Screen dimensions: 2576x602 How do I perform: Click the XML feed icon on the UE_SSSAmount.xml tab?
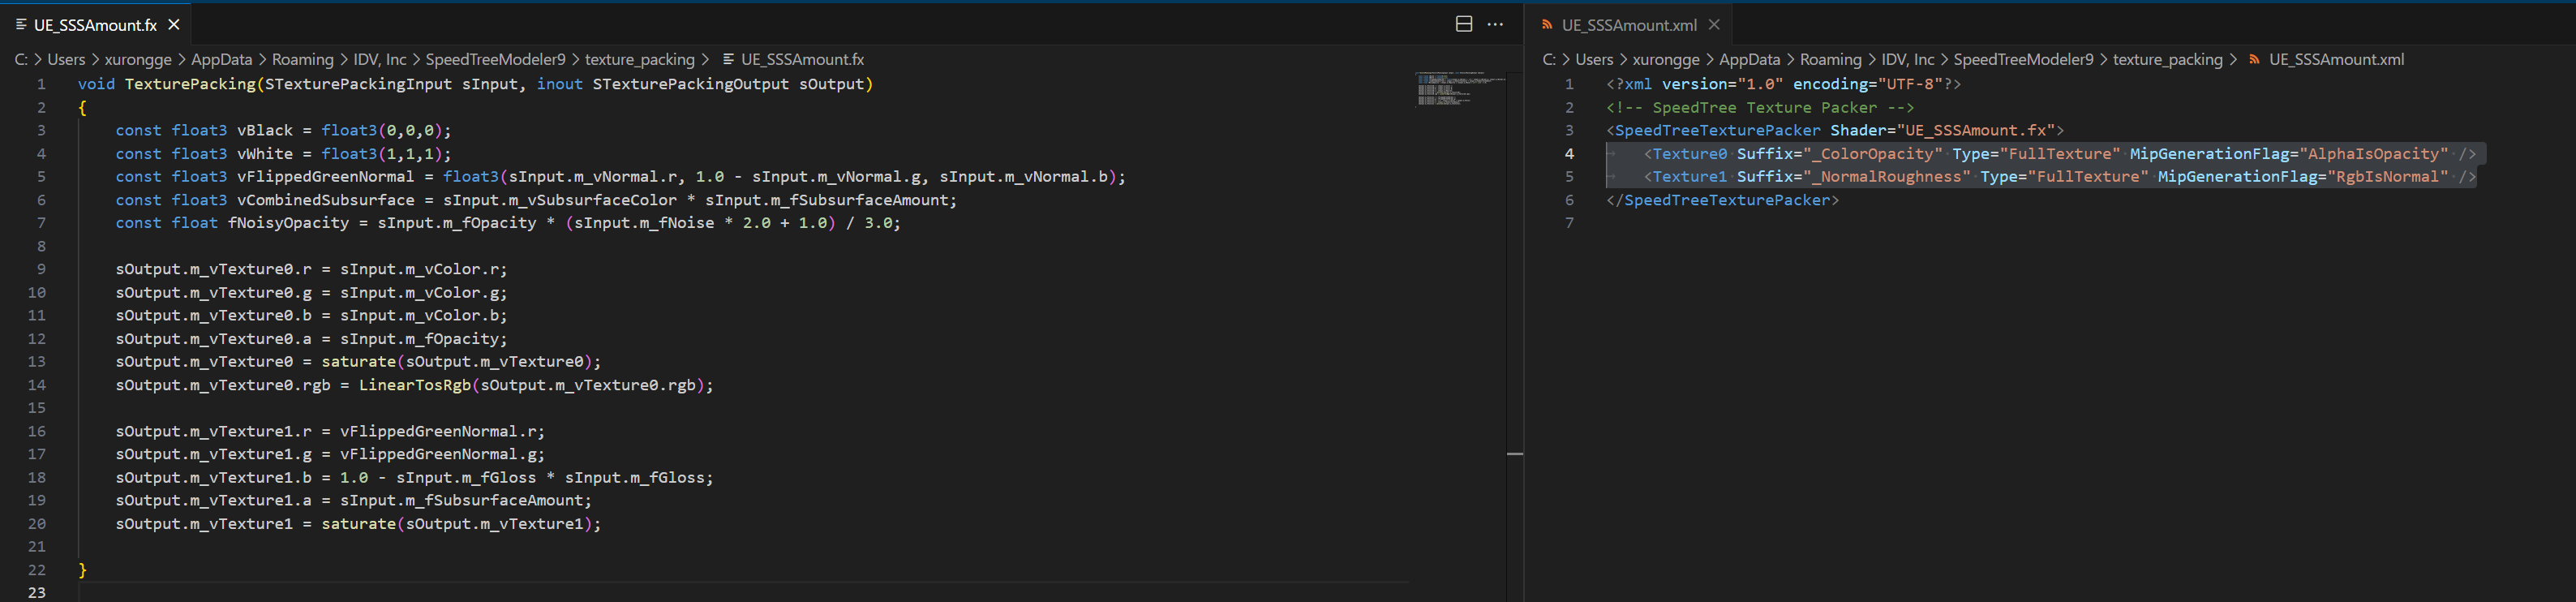(1547, 24)
